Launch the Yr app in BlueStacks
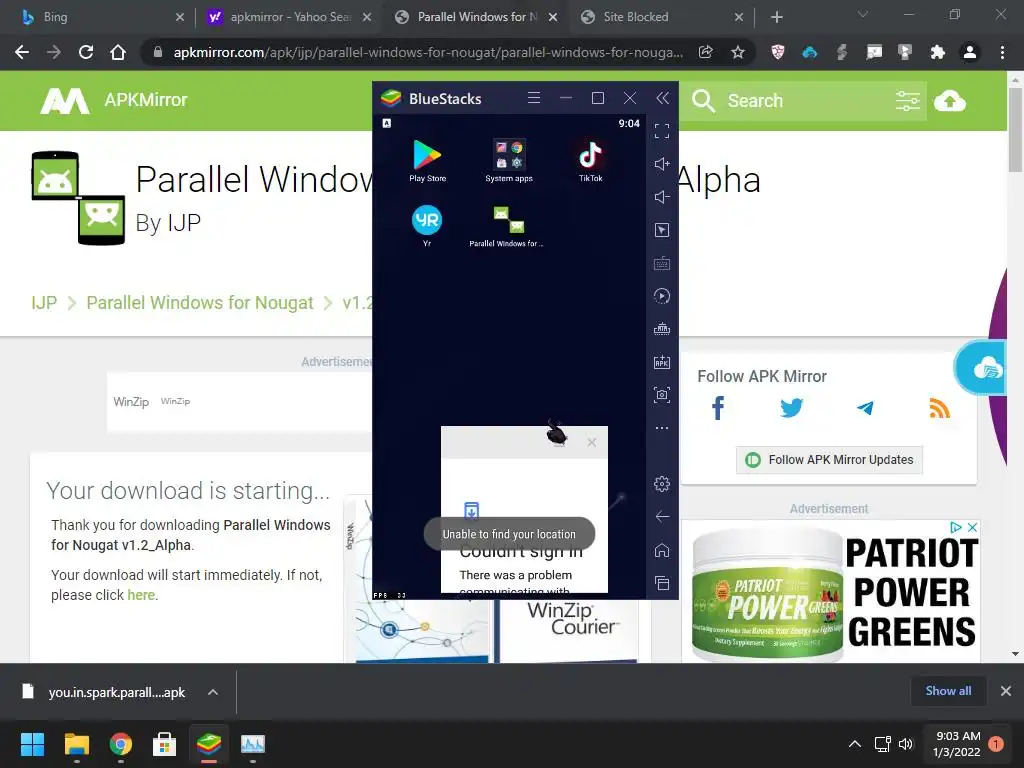This screenshot has width=1024, height=768. (427, 225)
